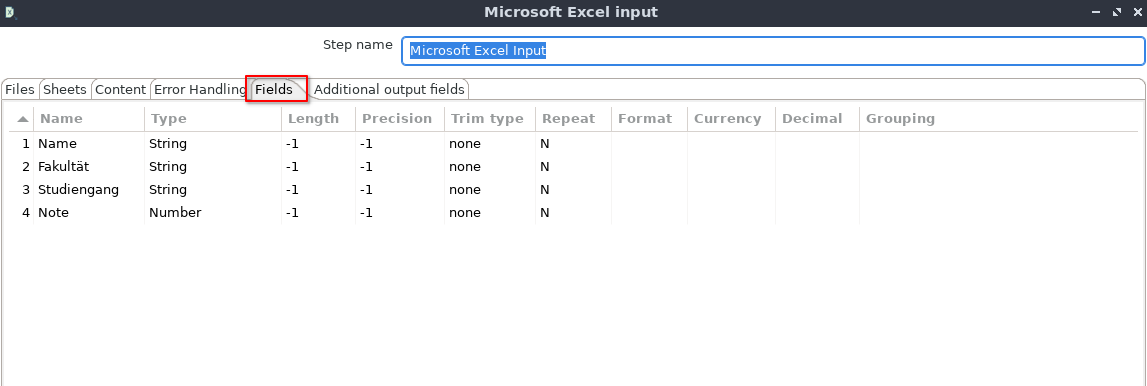Click Repeat value 'N' in Fakultät row
The image size is (1147, 386).
click(574, 167)
